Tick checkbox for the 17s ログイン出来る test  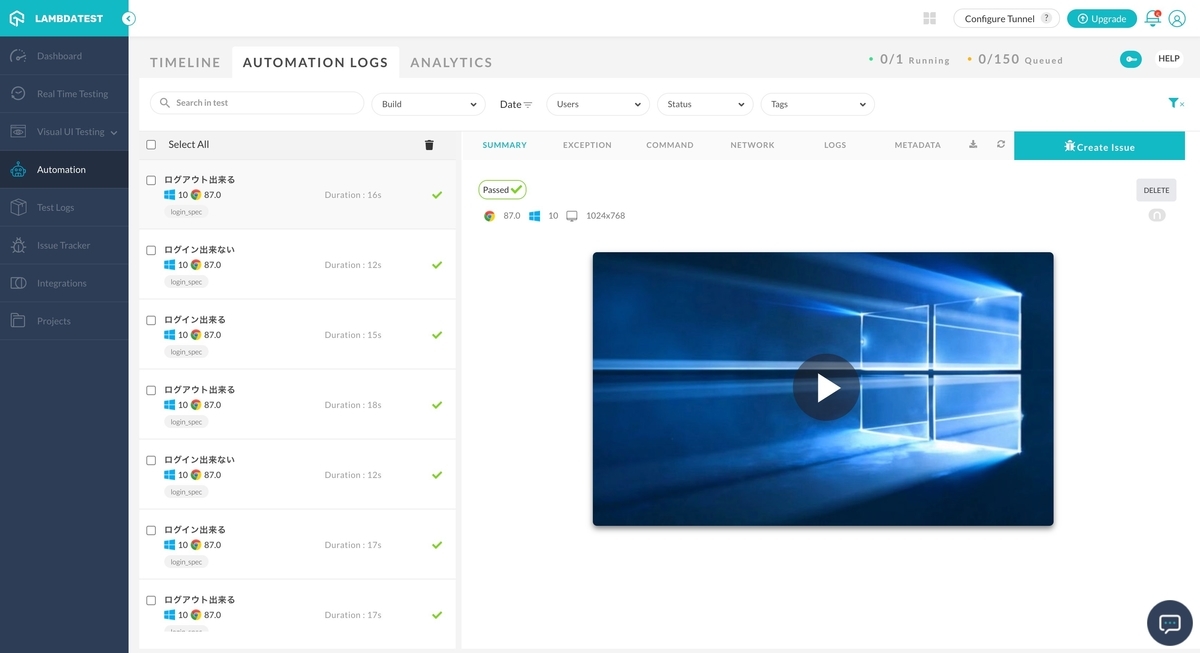coord(151,530)
